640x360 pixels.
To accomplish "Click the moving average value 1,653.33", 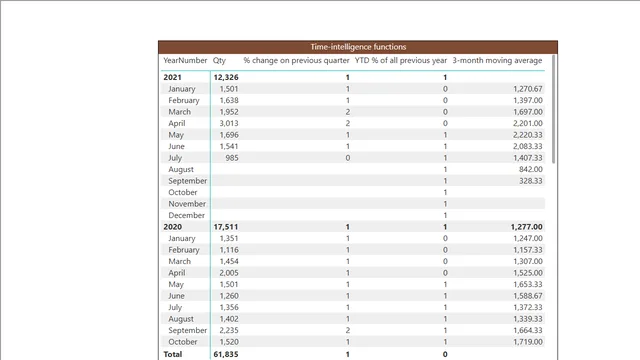I will (528, 284).
